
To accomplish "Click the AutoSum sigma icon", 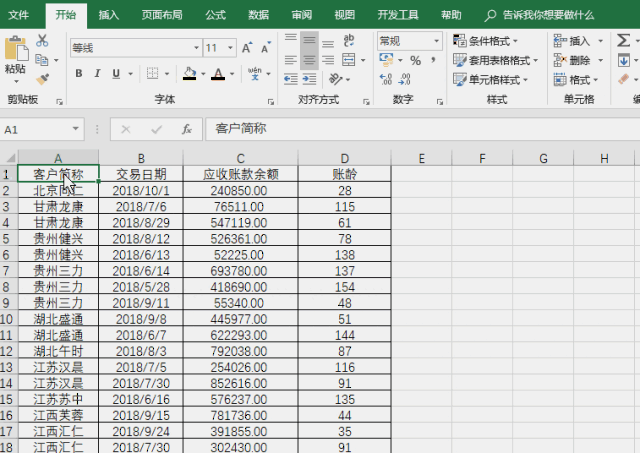I will pyautogui.click(x=623, y=40).
